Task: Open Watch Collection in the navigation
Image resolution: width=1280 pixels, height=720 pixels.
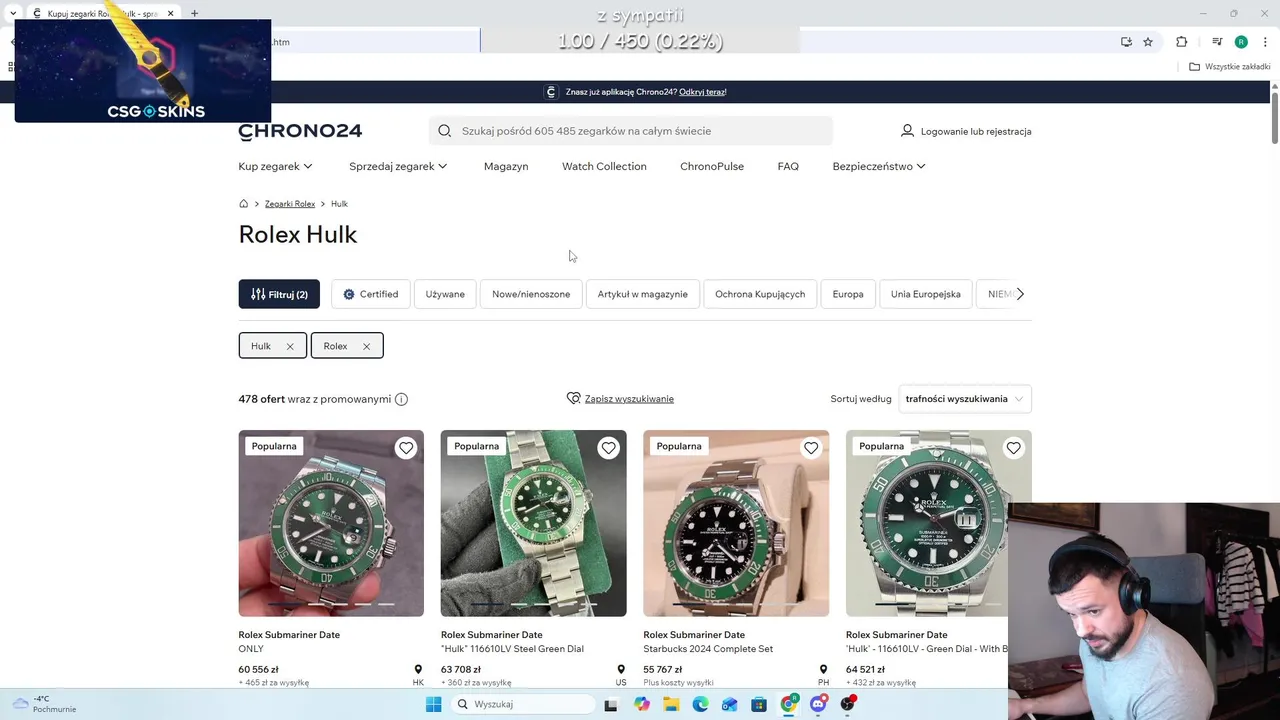Action: (x=604, y=166)
